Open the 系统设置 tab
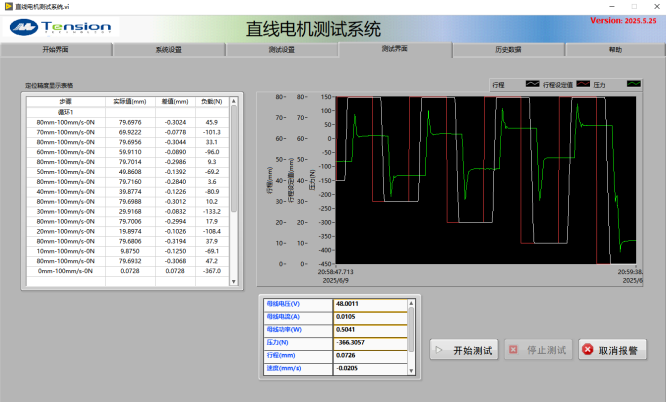666x402 pixels. (169, 49)
